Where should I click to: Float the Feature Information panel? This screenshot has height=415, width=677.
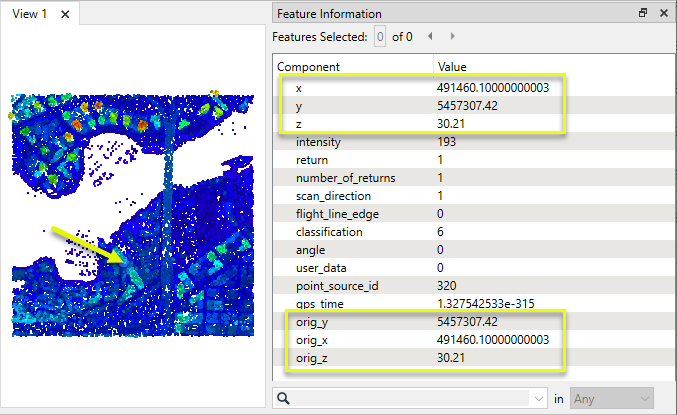pos(643,14)
